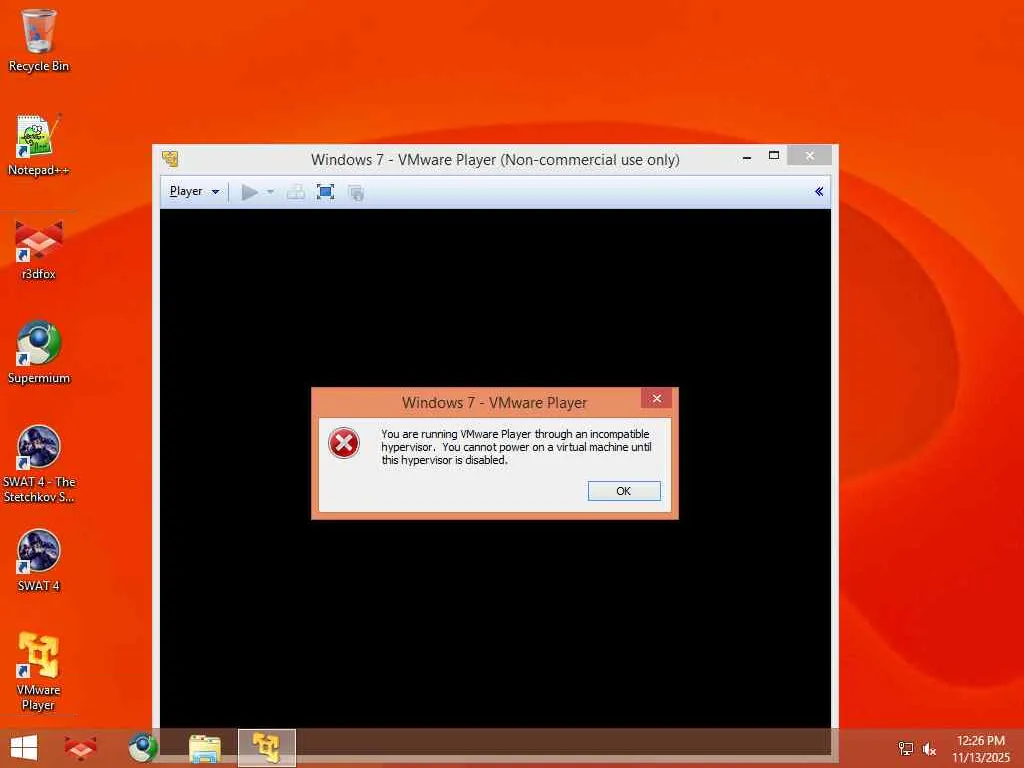Minimize the VMware Player window

(x=746, y=157)
